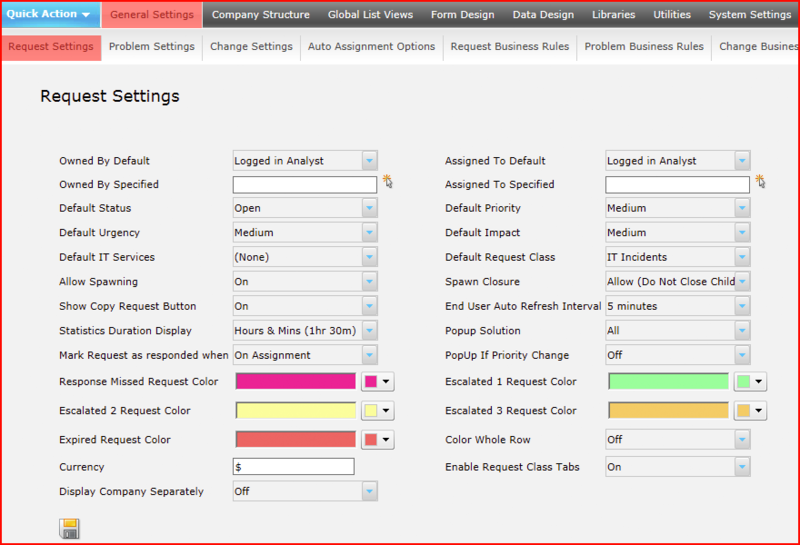
Task: Toggle the Color Whole Row Off setting
Action: [678, 439]
